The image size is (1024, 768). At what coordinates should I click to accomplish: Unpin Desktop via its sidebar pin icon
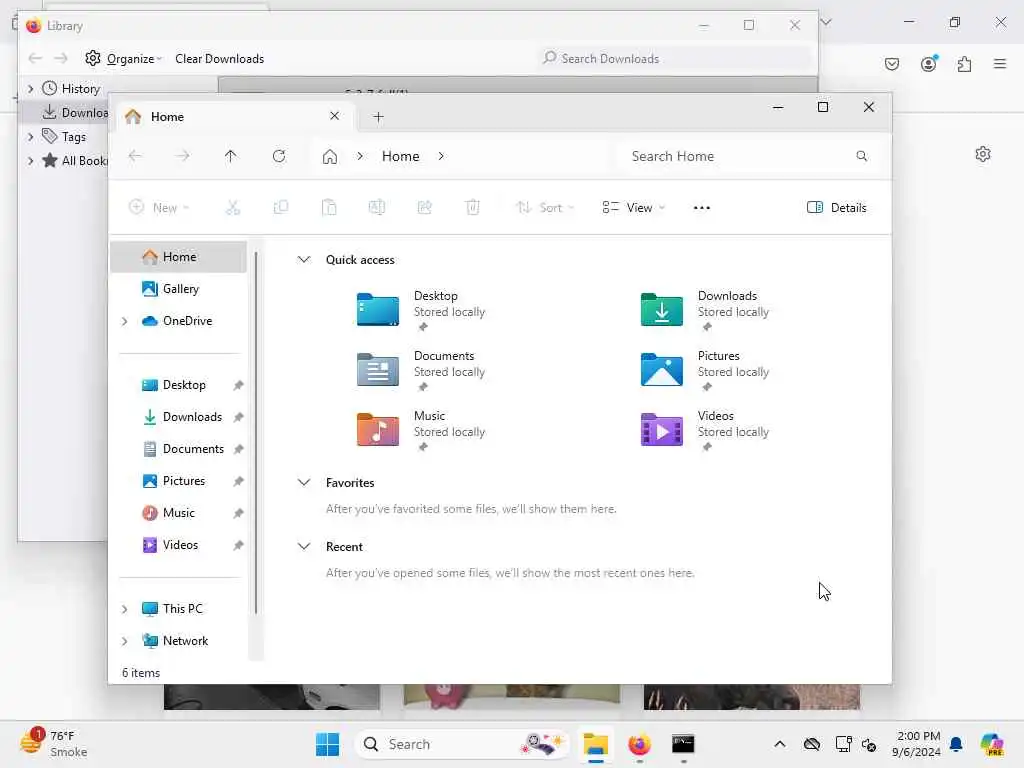238,385
